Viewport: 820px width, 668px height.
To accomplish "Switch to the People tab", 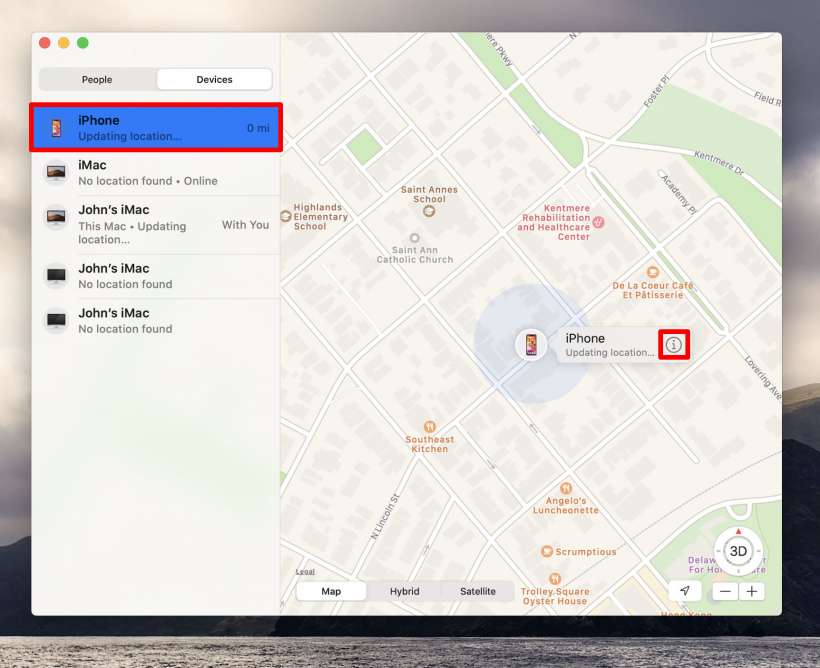I will click(x=97, y=80).
